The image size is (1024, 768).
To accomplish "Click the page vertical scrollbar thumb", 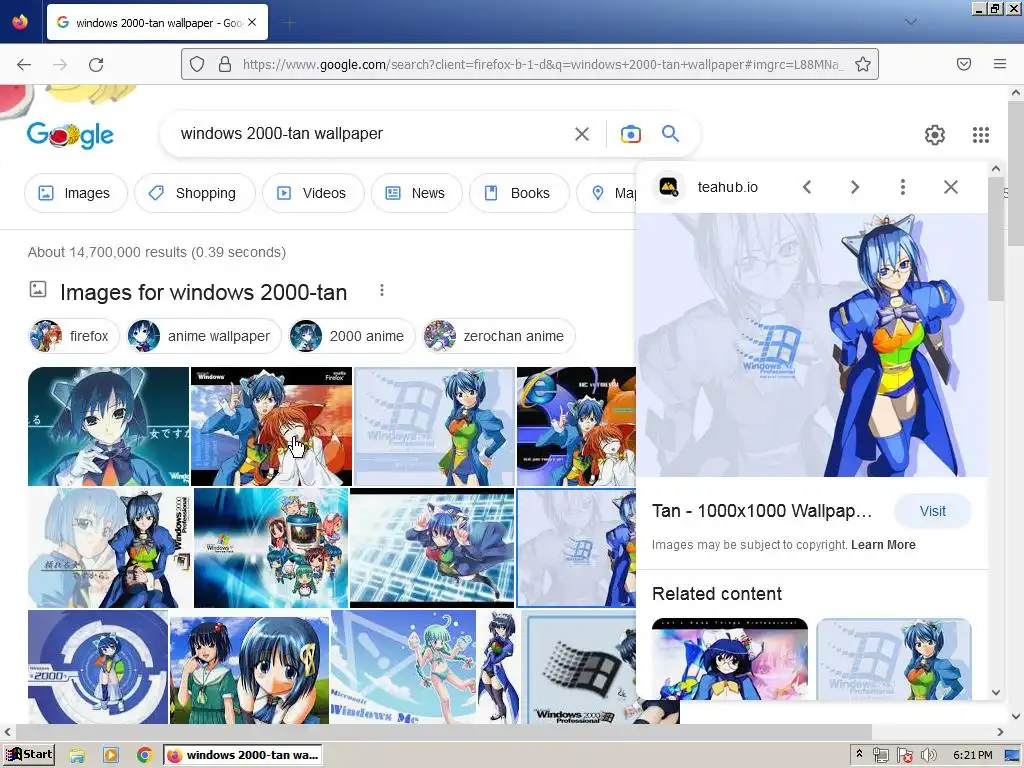I will tap(1016, 173).
